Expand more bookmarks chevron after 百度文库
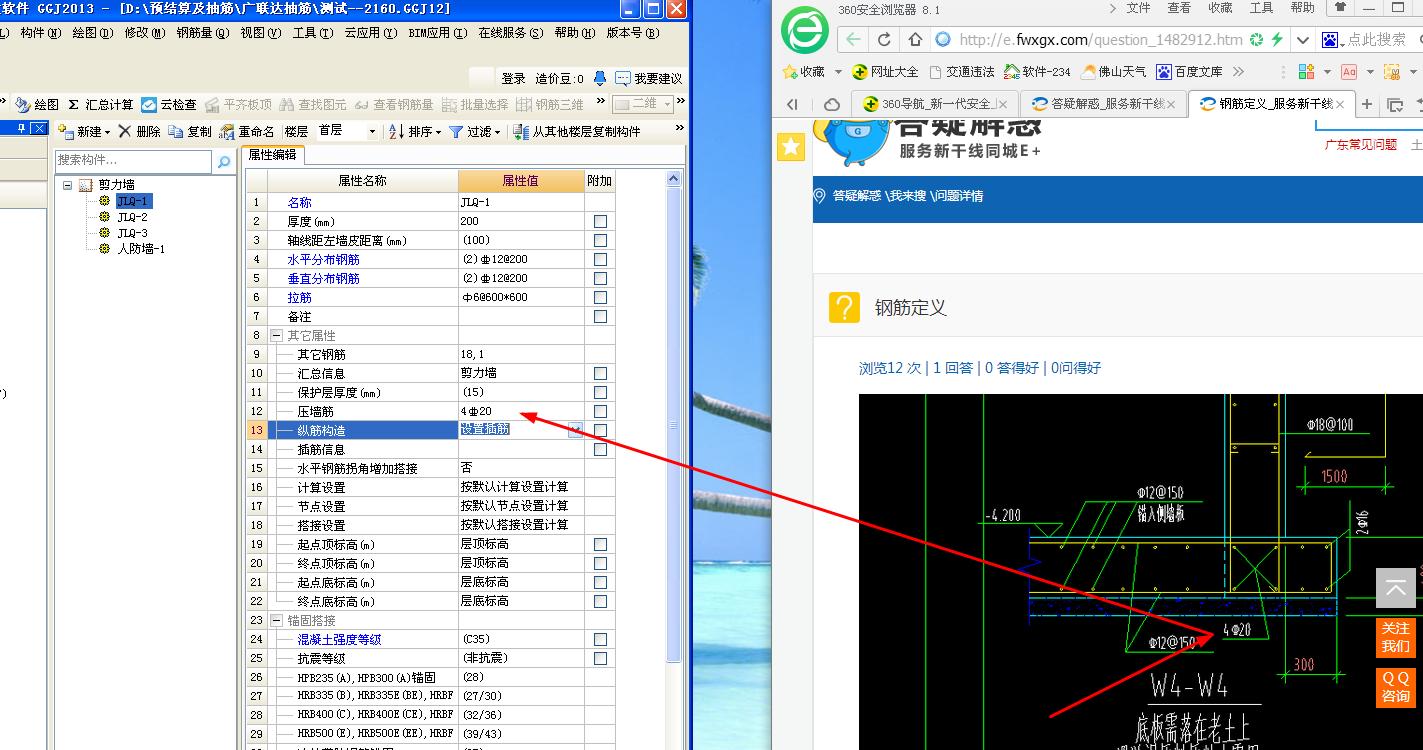This screenshot has width=1423, height=750. click(1238, 72)
